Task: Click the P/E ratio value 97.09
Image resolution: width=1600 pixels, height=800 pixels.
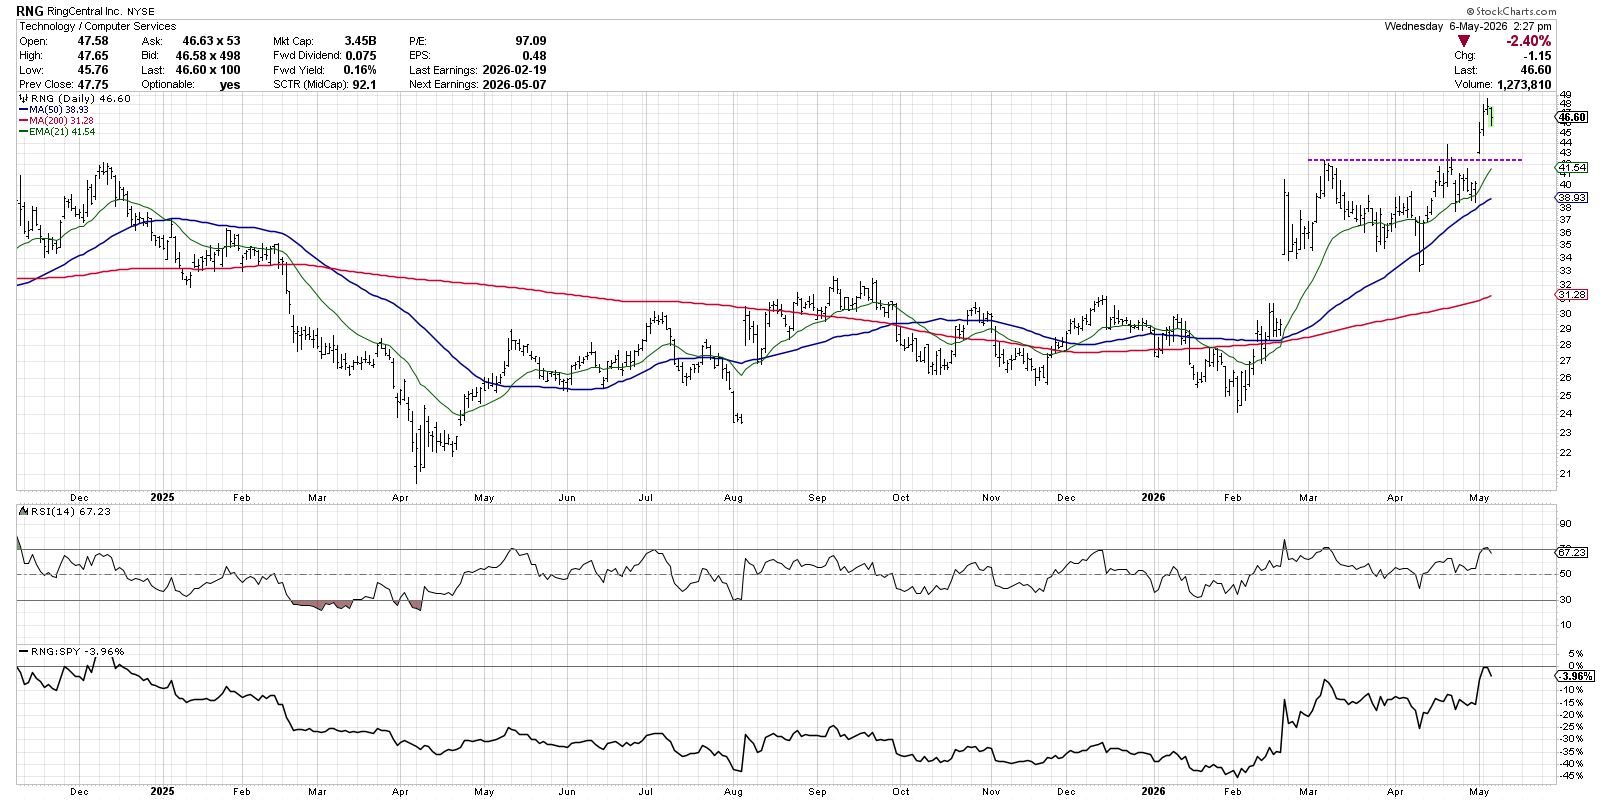Action: (531, 41)
